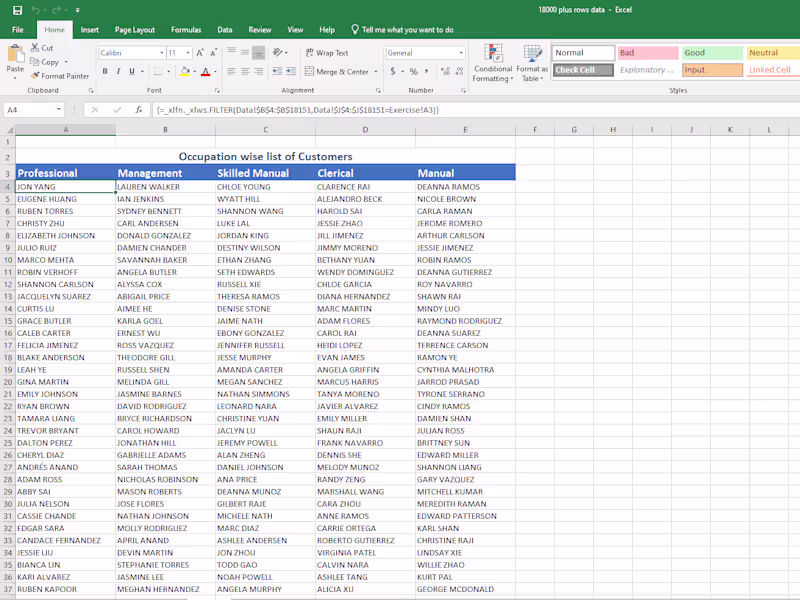Apply underline to the selection
The width and height of the screenshot is (800, 600).
tap(131, 71)
